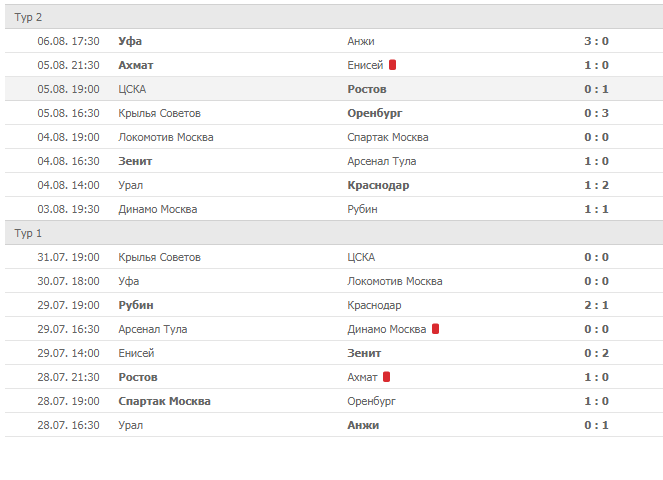The image size is (663, 480).
Task: Click the ЦСКА vs Ростов 0:1 score
Action: pos(596,89)
